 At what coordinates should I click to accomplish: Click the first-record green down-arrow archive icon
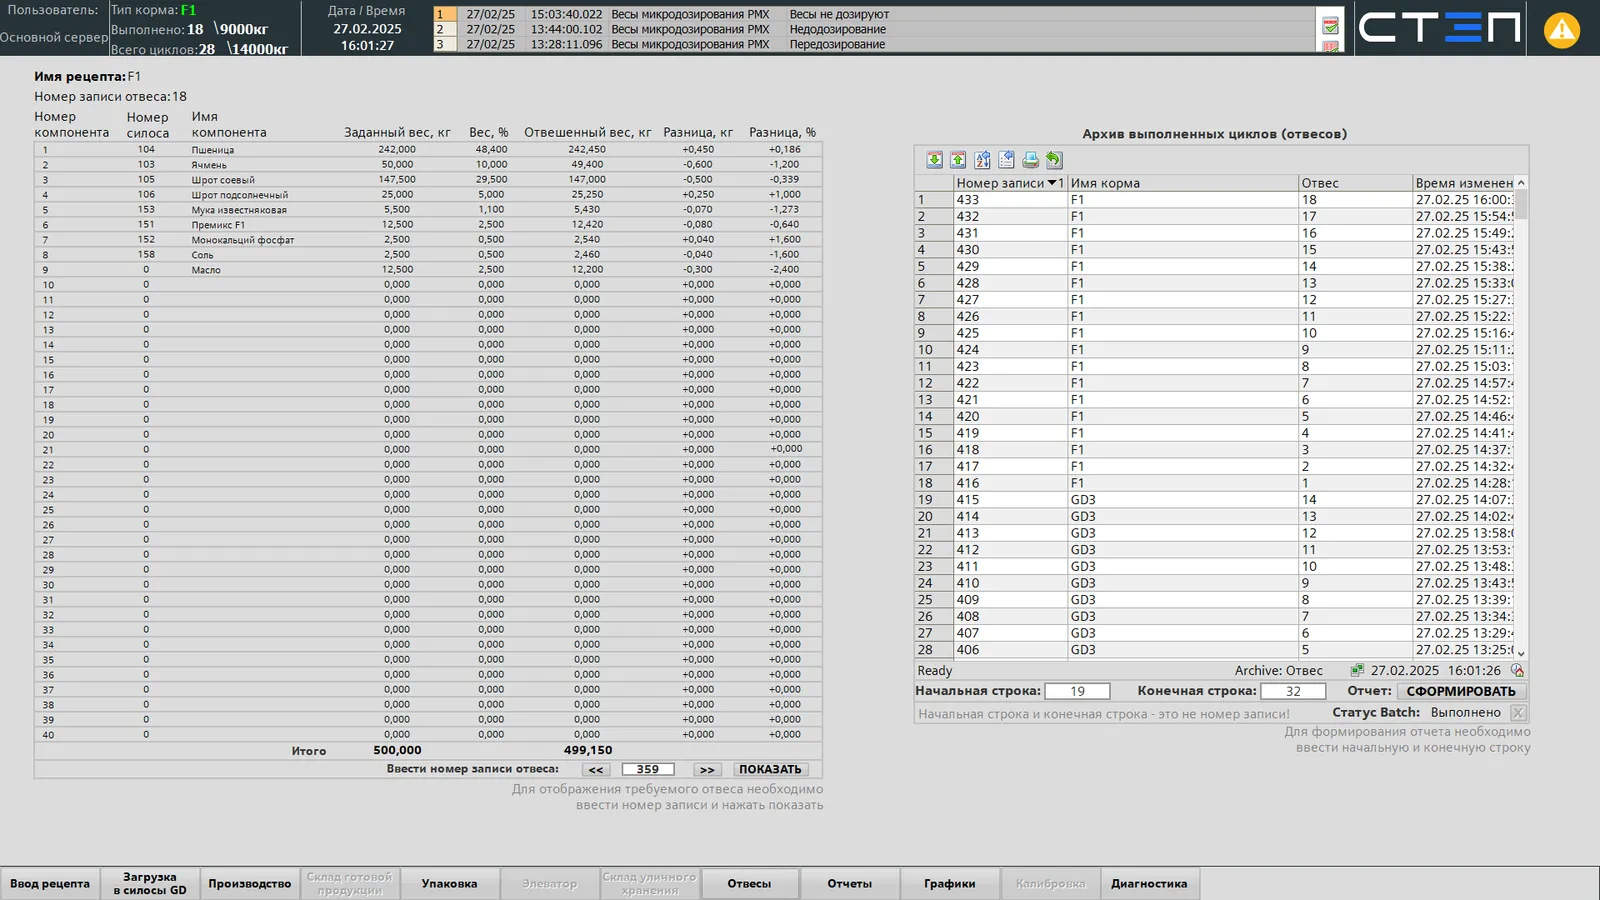tap(934, 160)
